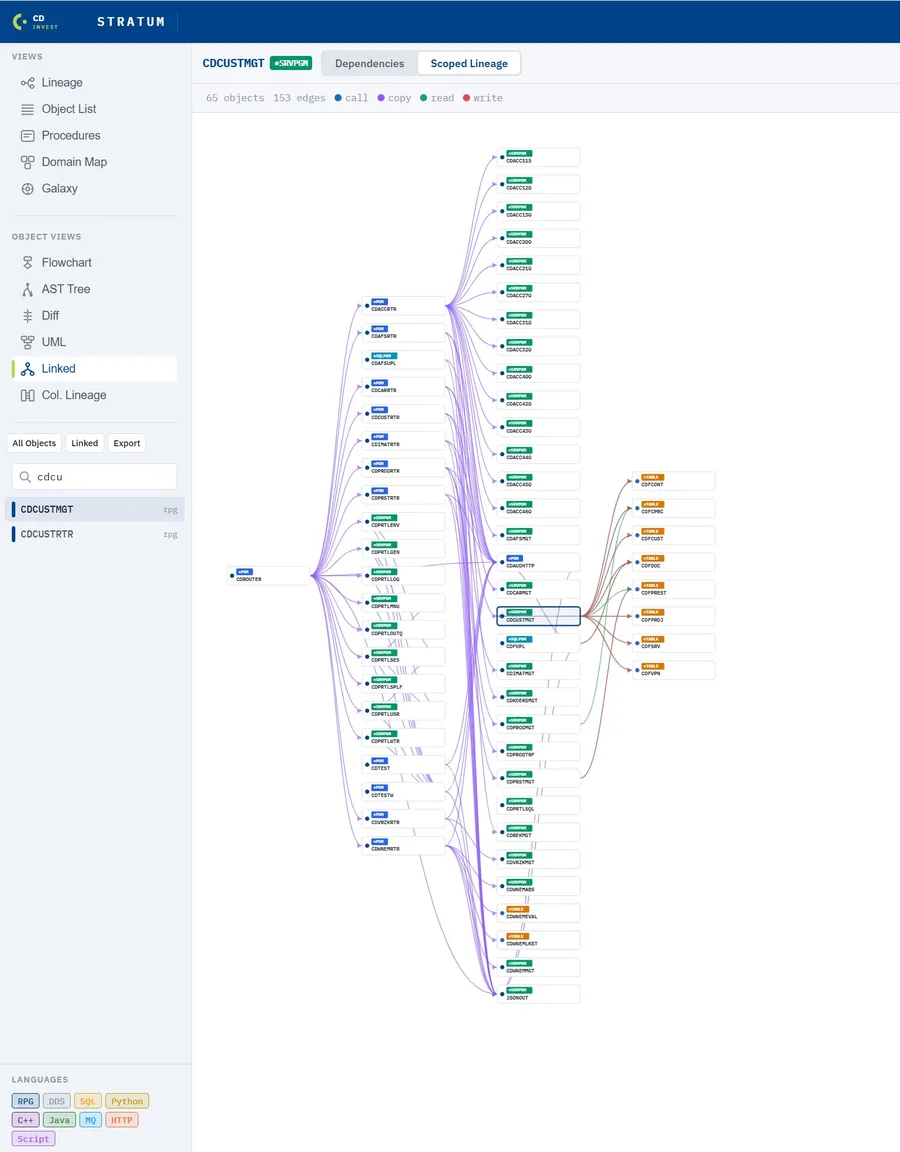Screen dimensions: 900x1152
Task: Select the CDACC400 graph node
Action: 539,373
